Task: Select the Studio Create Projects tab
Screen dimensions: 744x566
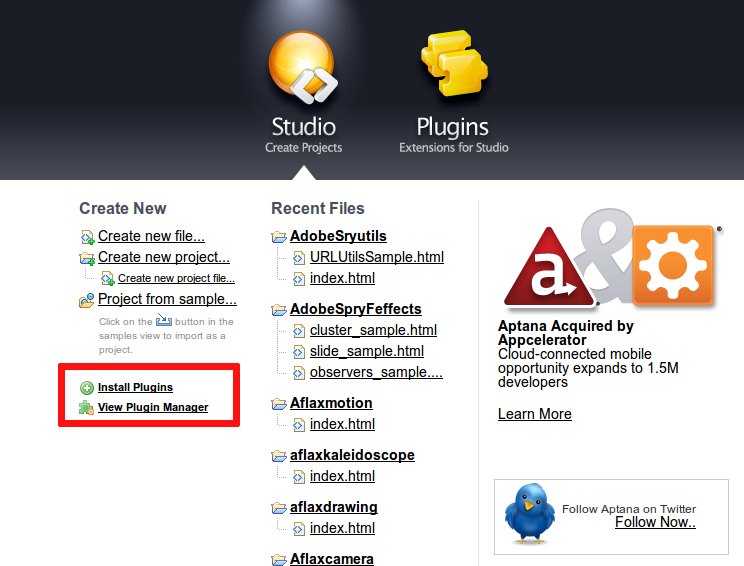Action: tap(304, 135)
